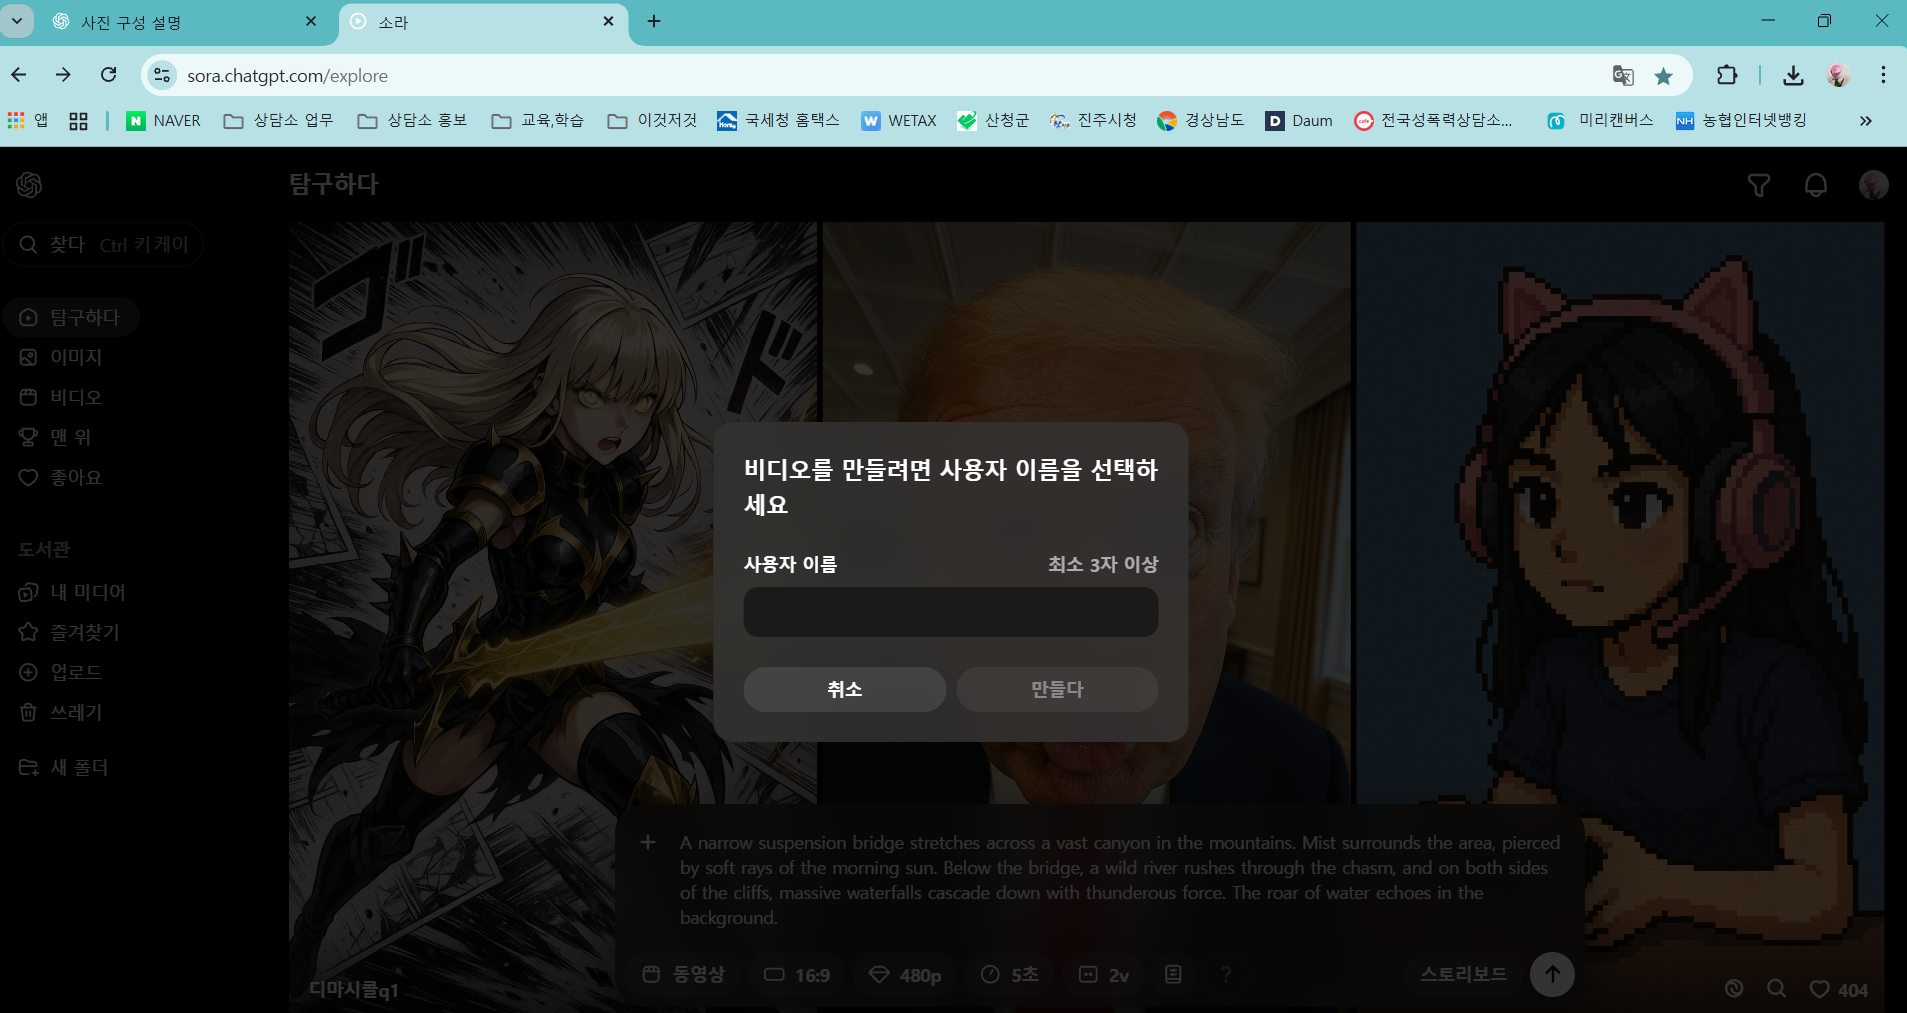
Task: Go forward in browser history
Action: click(63, 75)
